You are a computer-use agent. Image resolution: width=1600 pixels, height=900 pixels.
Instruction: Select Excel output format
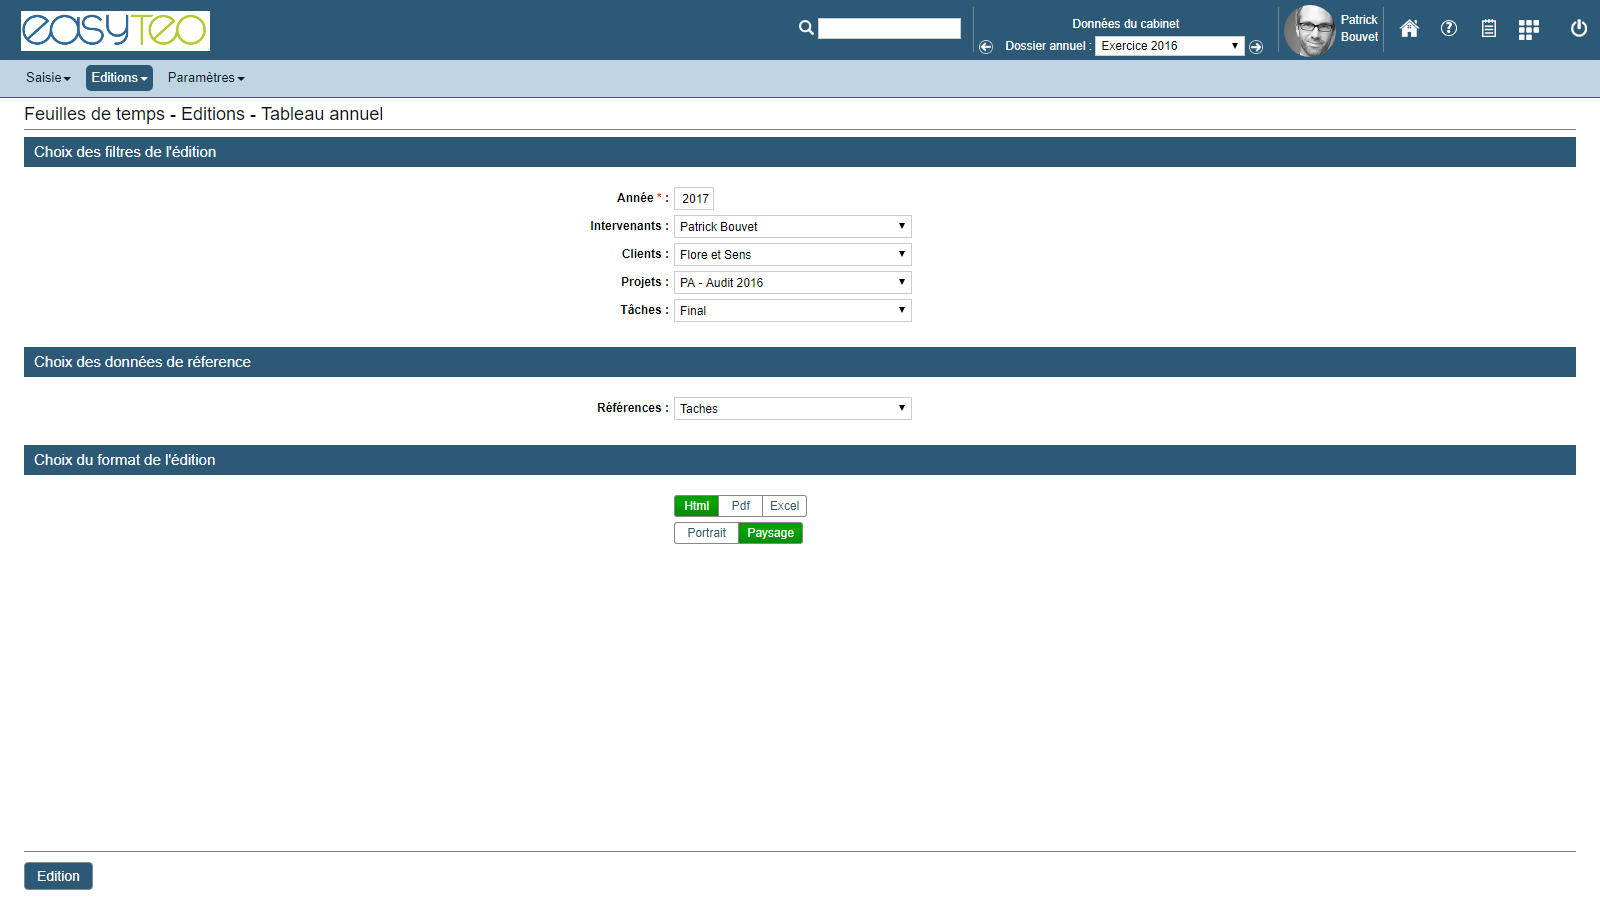784,506
